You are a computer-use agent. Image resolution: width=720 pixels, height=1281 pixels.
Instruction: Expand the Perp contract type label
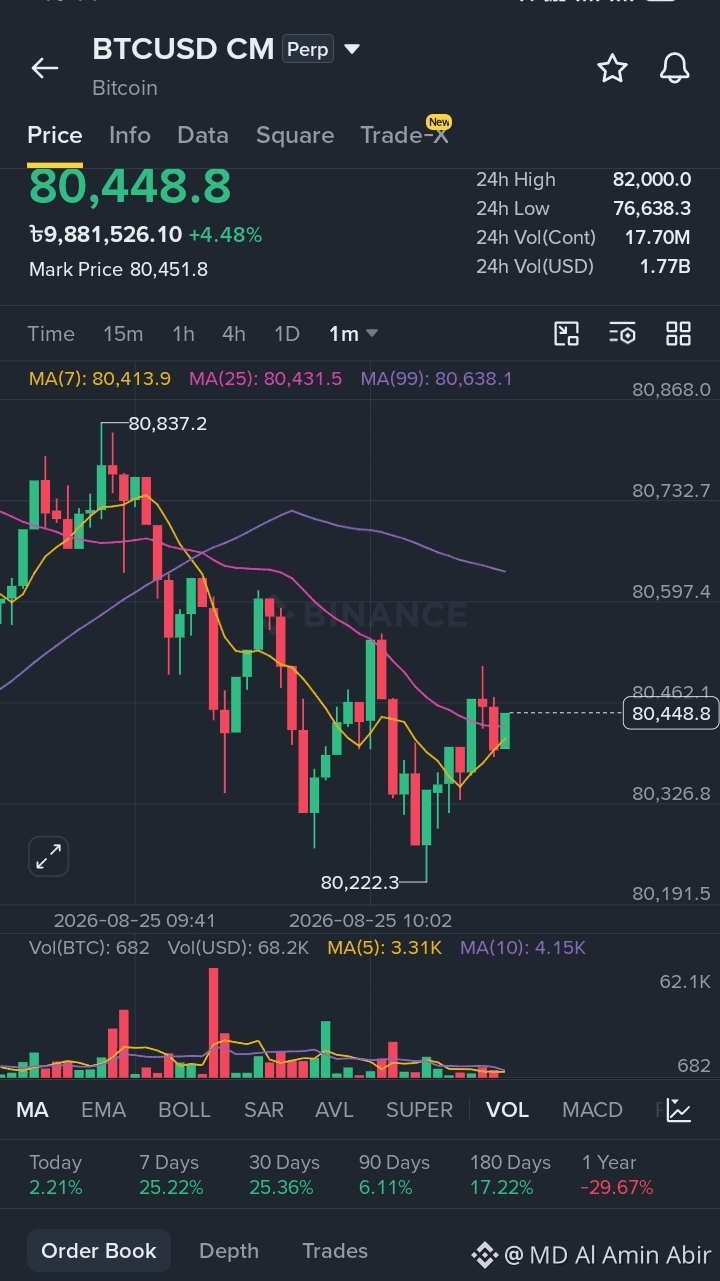tap(307, 49)
